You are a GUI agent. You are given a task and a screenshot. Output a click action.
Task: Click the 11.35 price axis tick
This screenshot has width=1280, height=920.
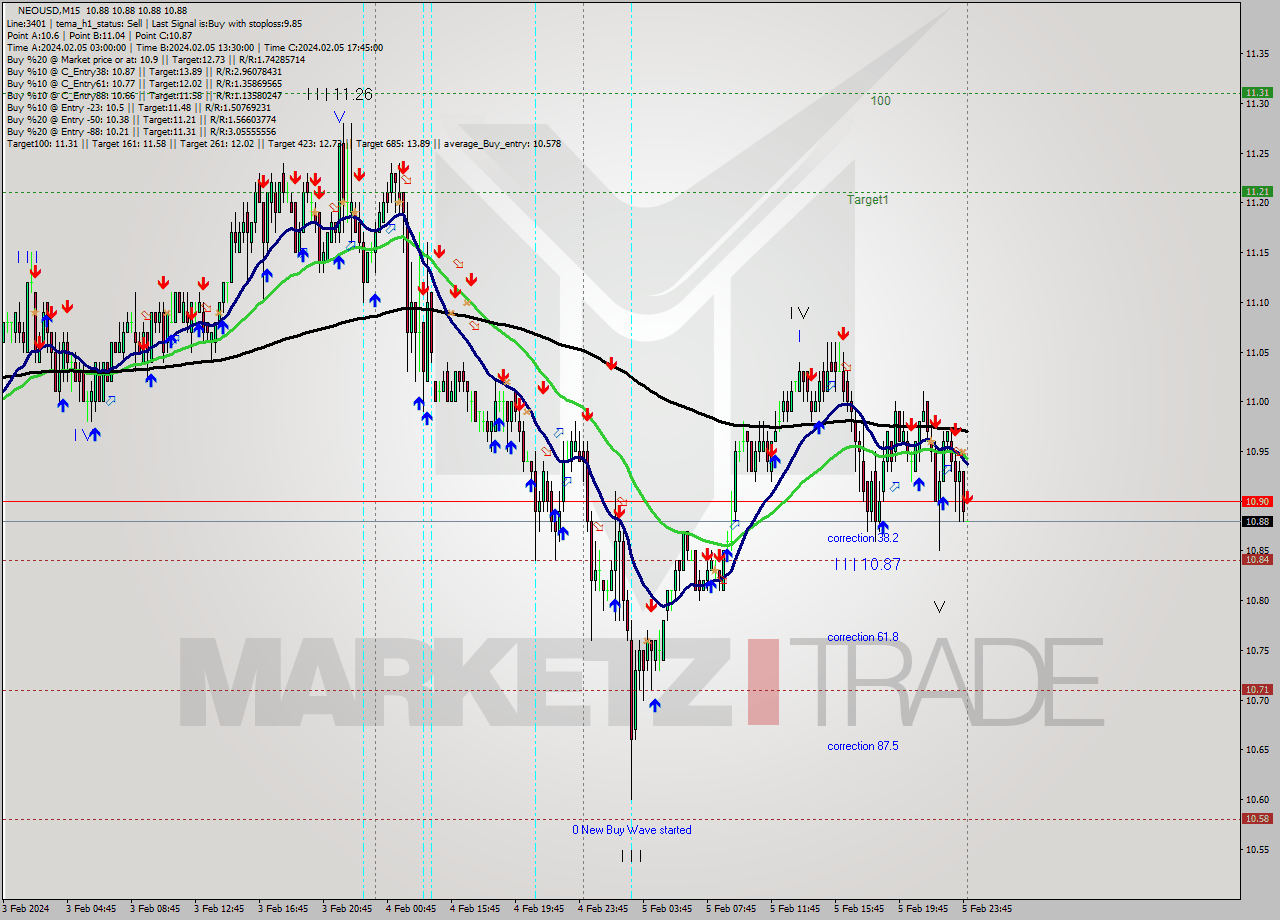pos(1257,53)
